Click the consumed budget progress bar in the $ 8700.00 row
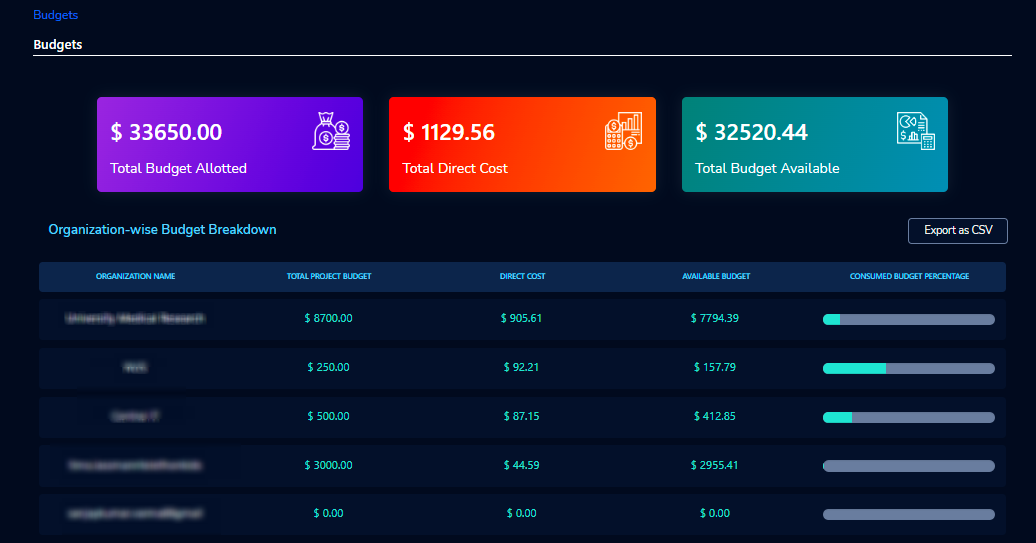 coord(908,320)
